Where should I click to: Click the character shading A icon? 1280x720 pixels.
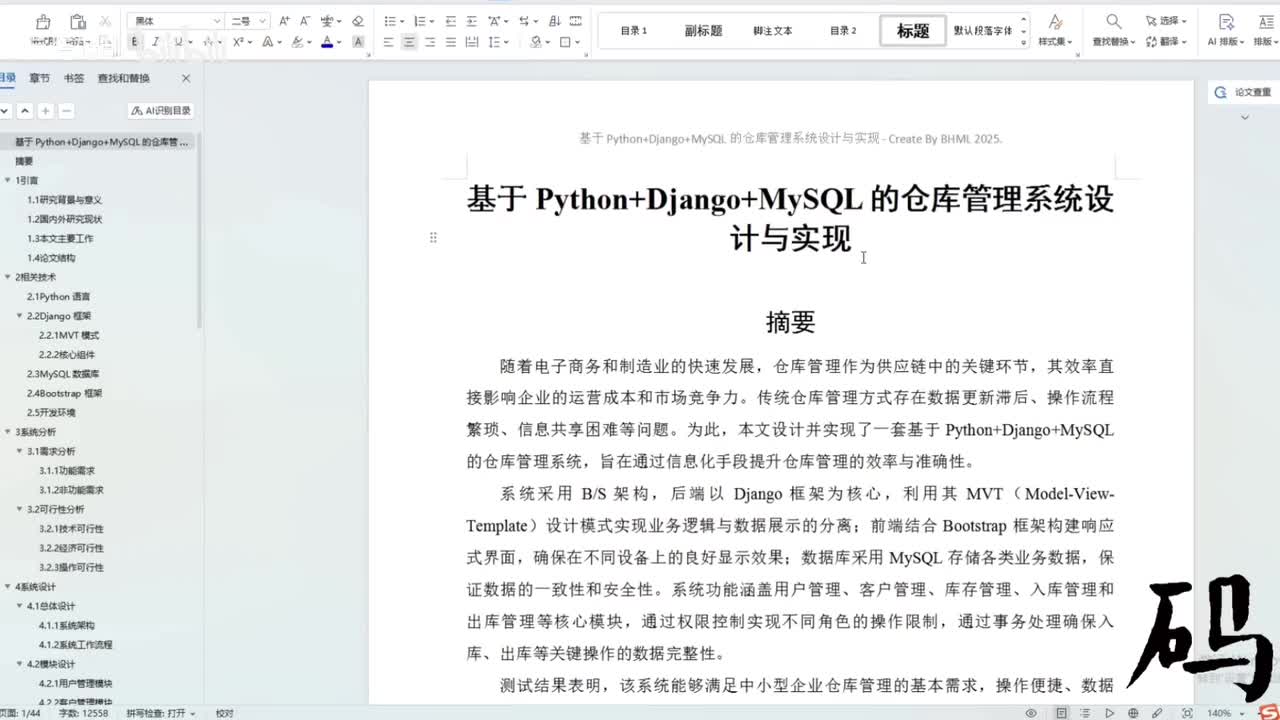point(358,42)
